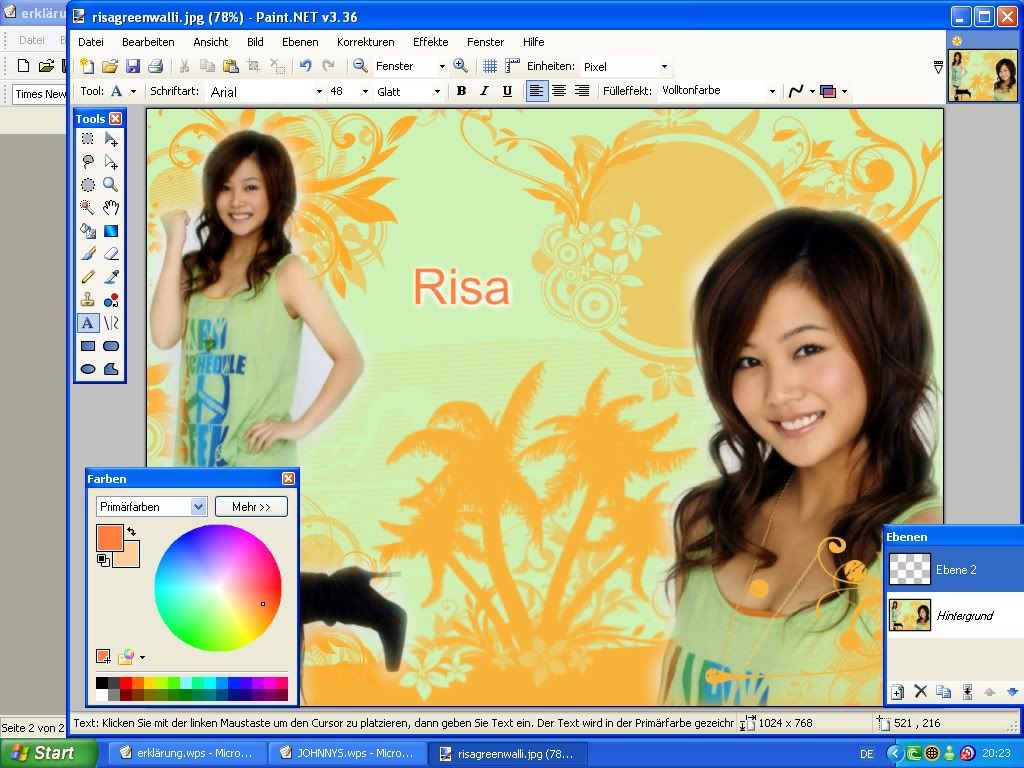This screenshot has height=768, width=1024.
Task: Set text alignment to center
Action: [559, 91]
